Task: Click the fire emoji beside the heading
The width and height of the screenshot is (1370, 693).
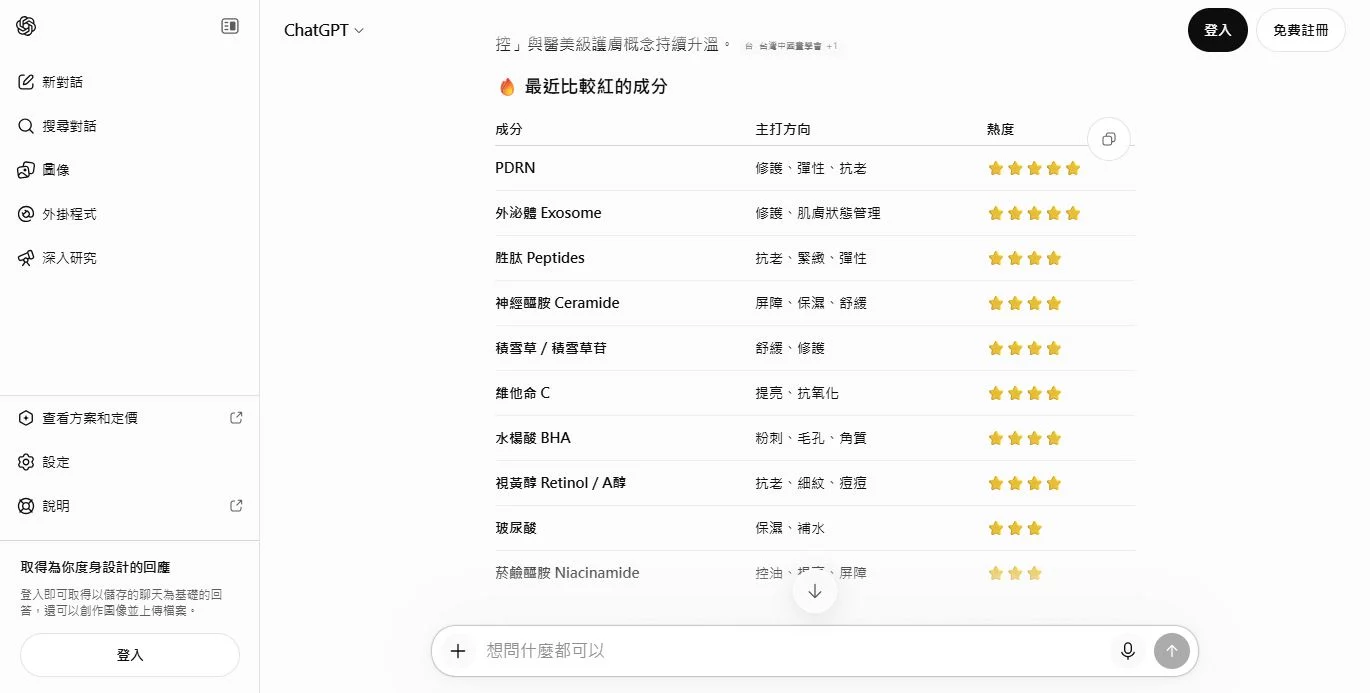Action: click(x=507, y=87)
